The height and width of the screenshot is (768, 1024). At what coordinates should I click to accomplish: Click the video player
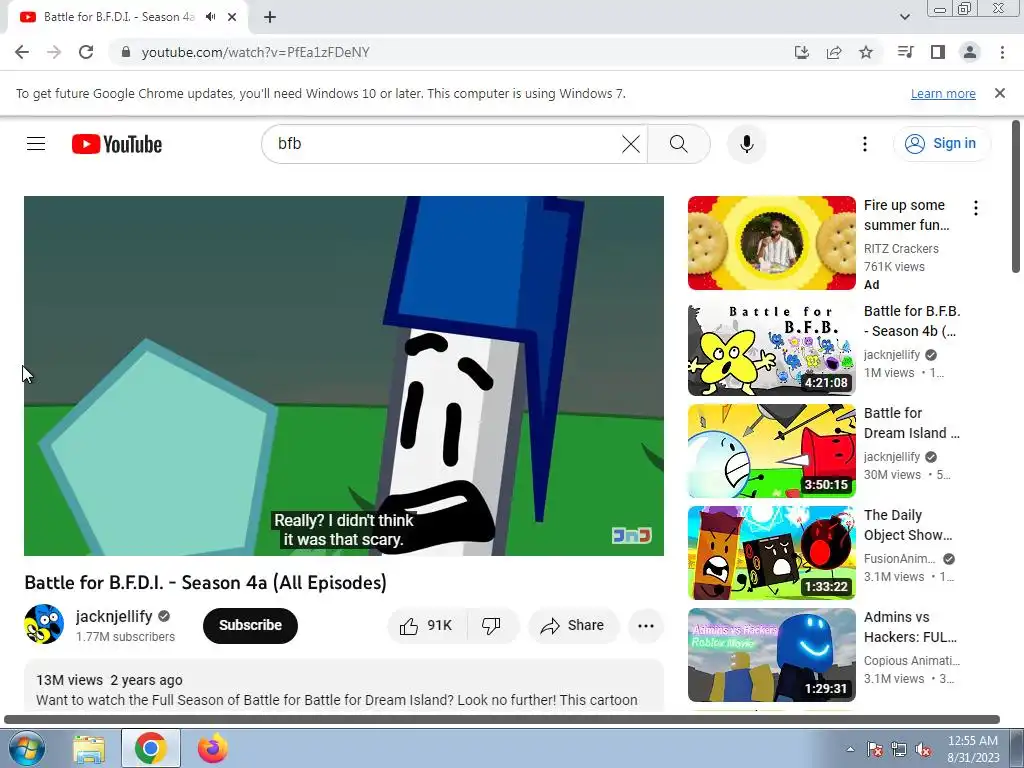pyautogui.click(x=344, y=376)
